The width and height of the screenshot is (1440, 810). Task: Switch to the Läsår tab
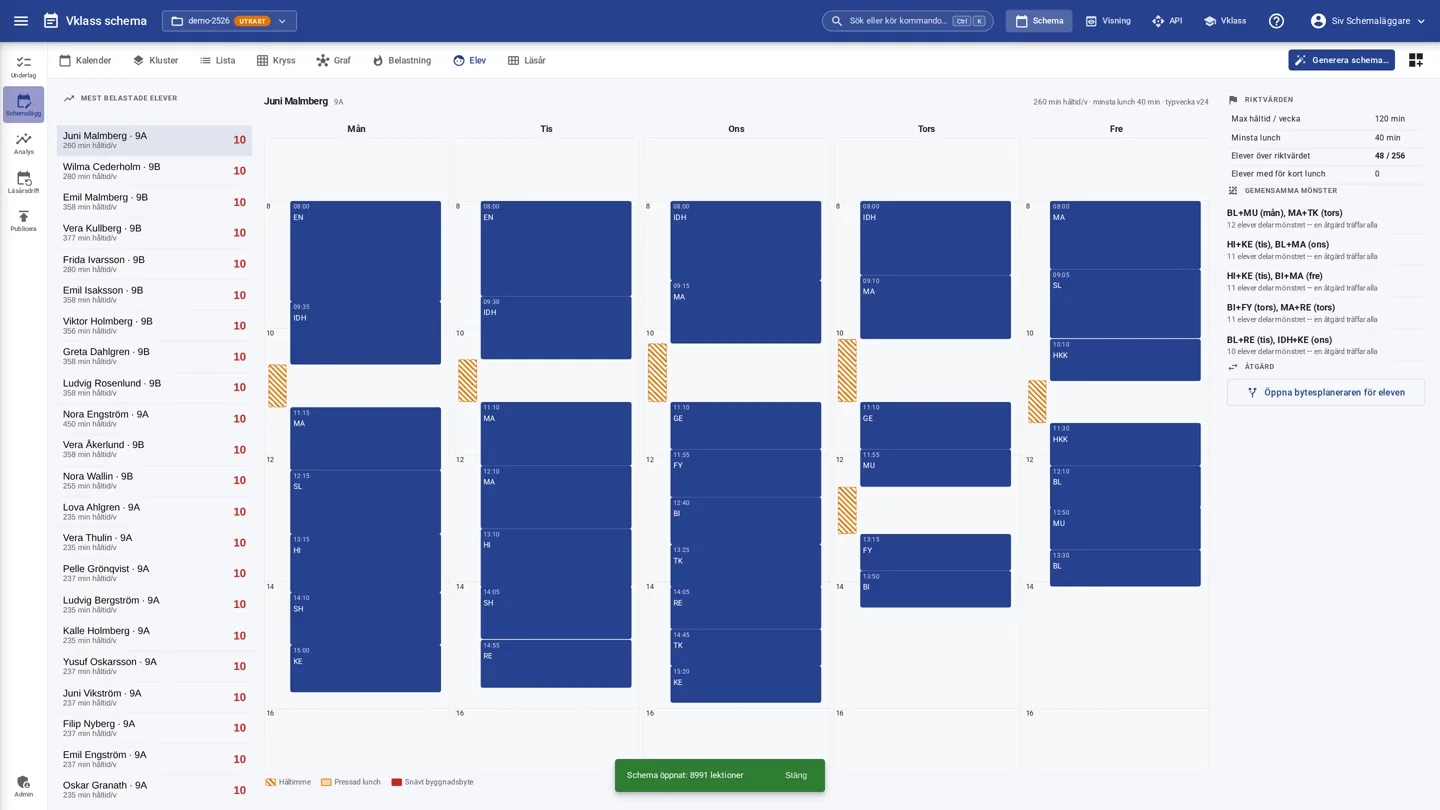(526, 60)
